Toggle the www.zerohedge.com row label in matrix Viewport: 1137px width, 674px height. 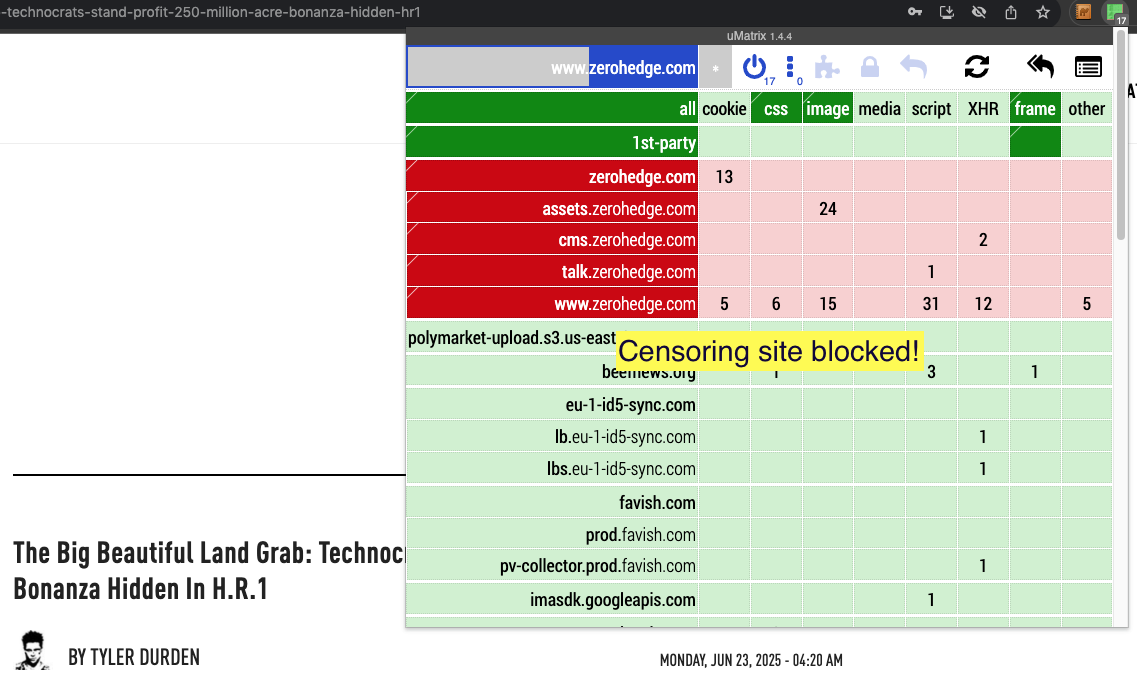tap(552, 303)
